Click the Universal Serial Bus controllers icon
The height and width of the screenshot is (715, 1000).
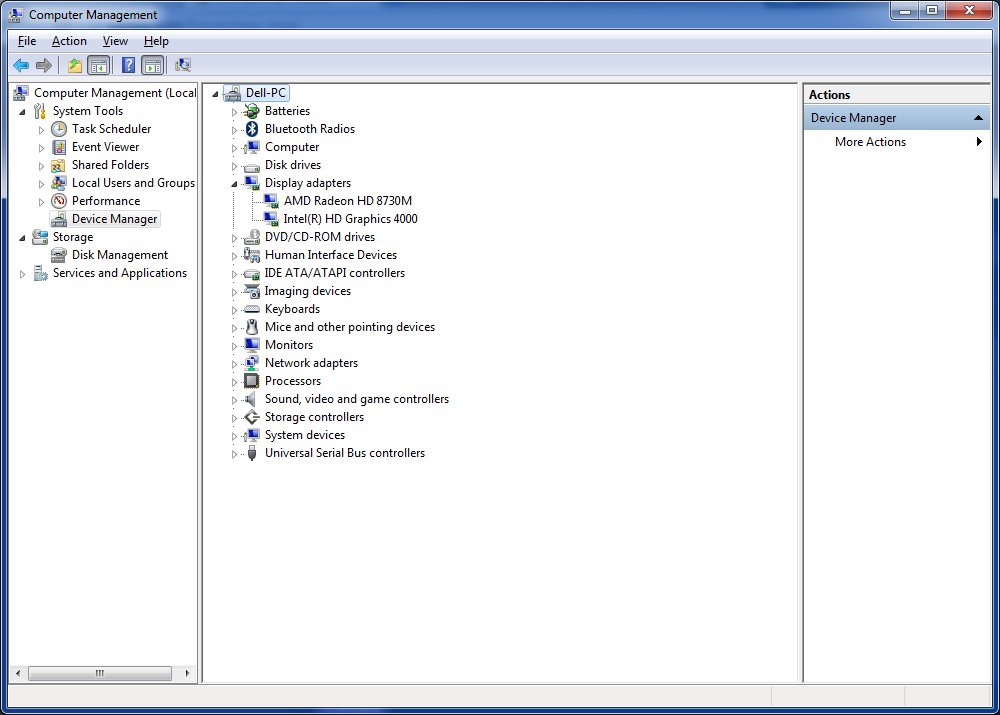[x=252, y=453]
